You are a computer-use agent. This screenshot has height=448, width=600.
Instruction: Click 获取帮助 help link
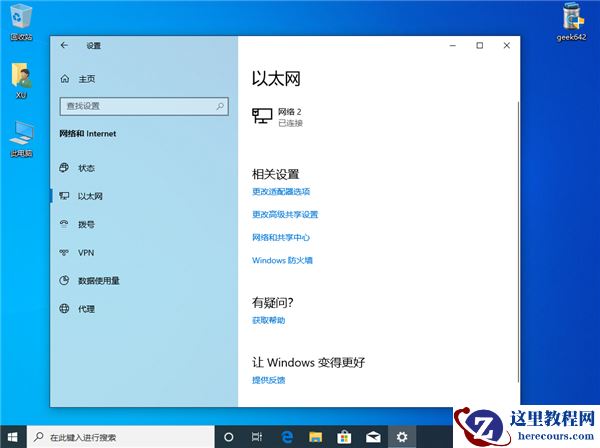pos(269,320)
